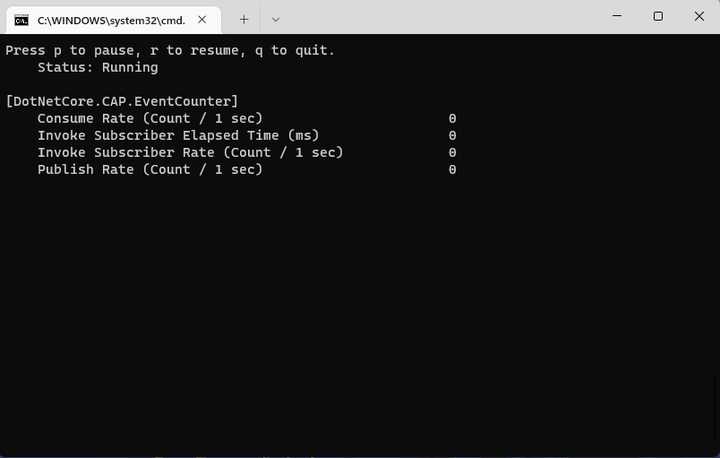The height and width of the screenshot is (458, 720).
Task: Click the 'Press p to pause' instruction line
Action: [x=170, y=50]
